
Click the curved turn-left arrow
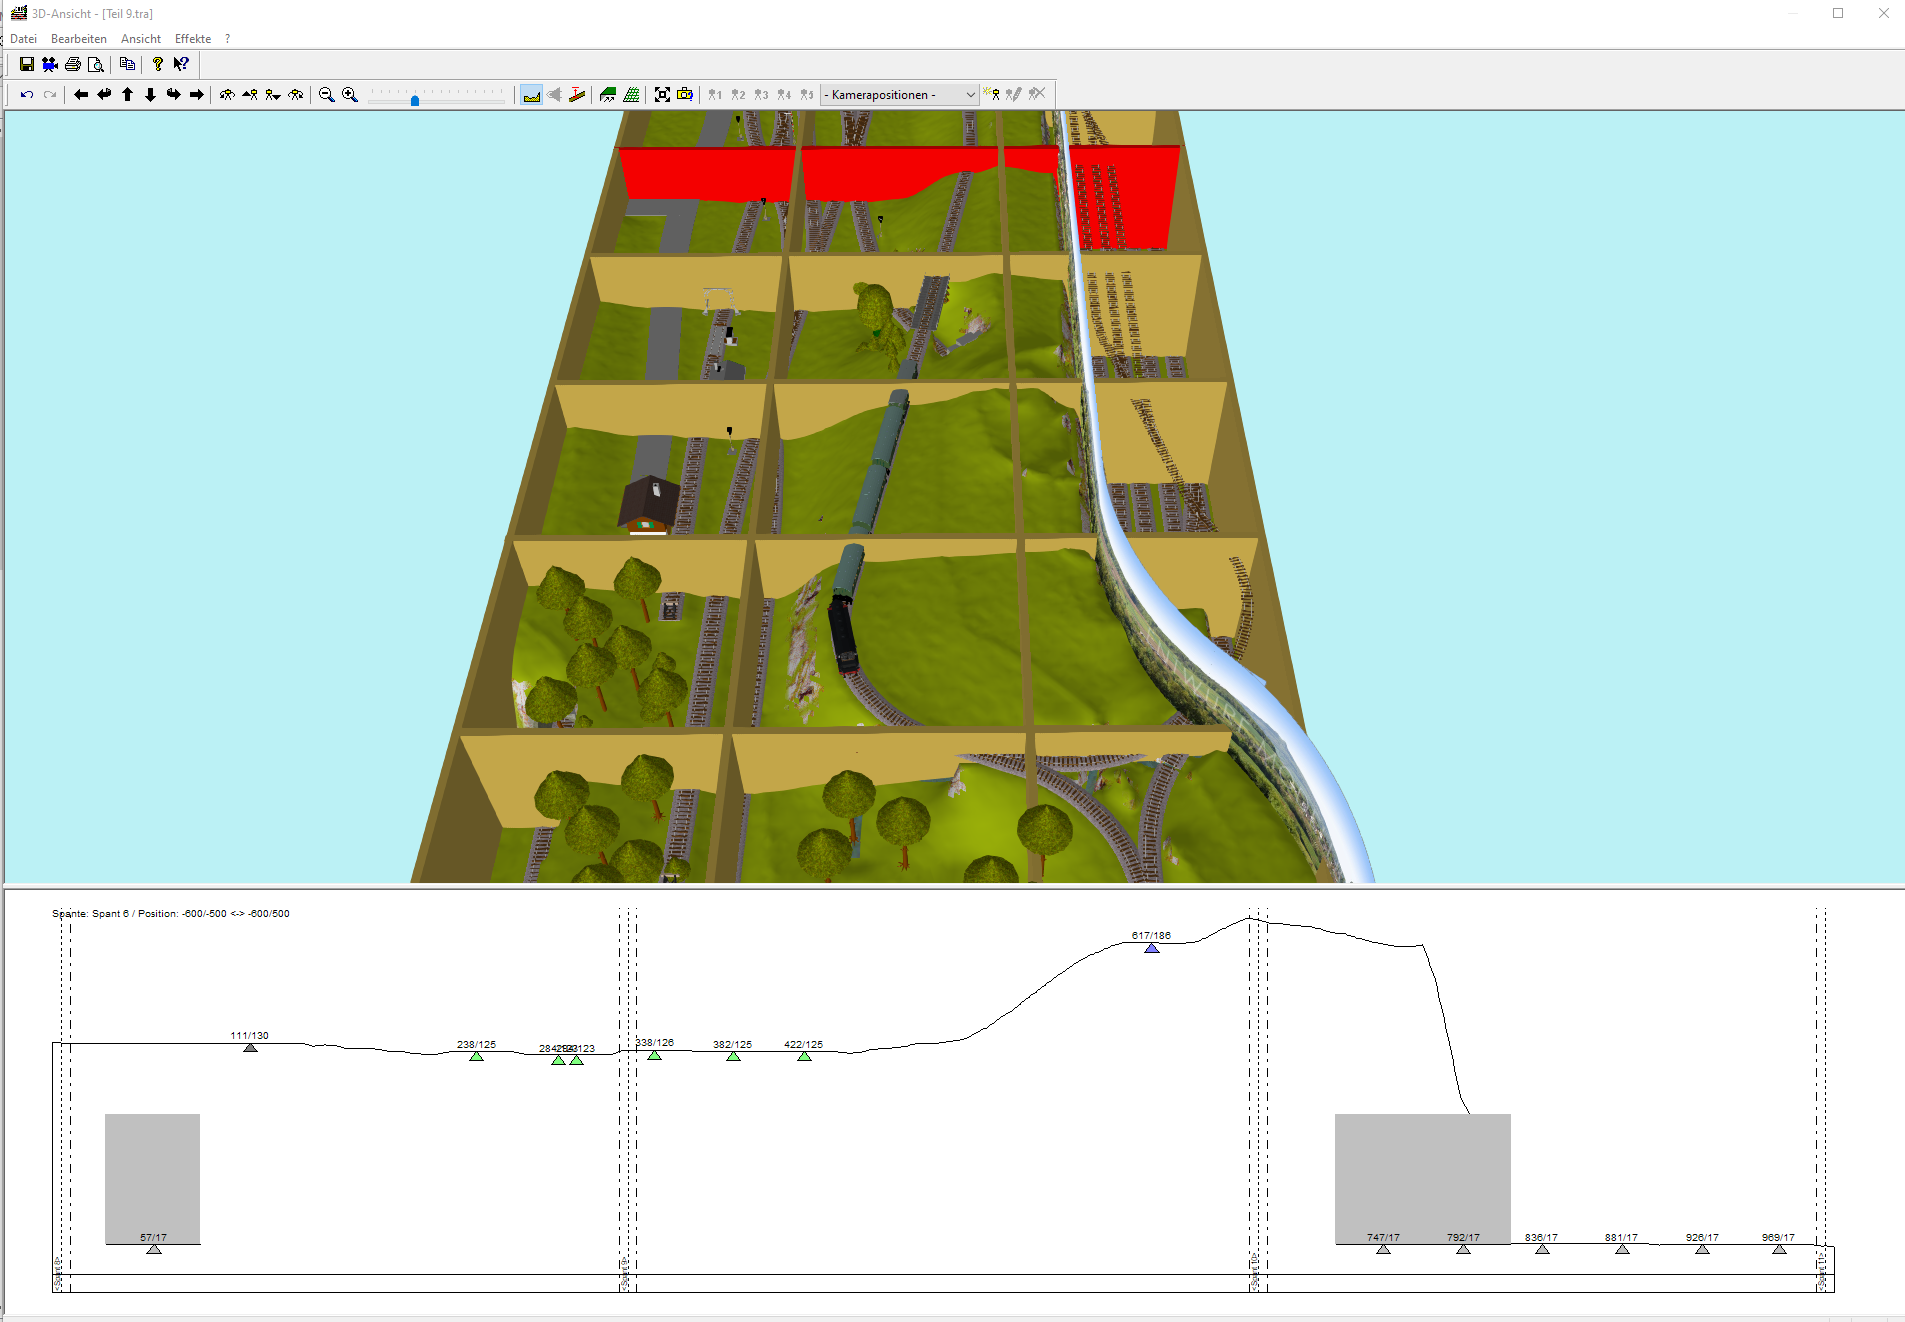pos(104,94)
